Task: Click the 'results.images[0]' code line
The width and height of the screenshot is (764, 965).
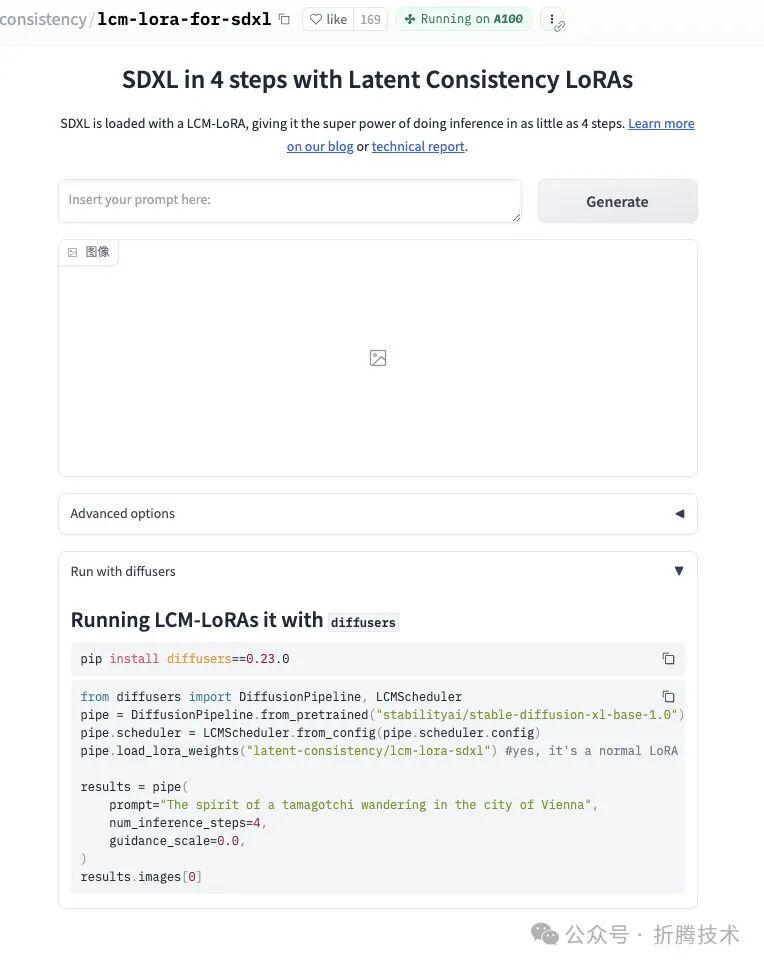Action: tap(141, 876)
